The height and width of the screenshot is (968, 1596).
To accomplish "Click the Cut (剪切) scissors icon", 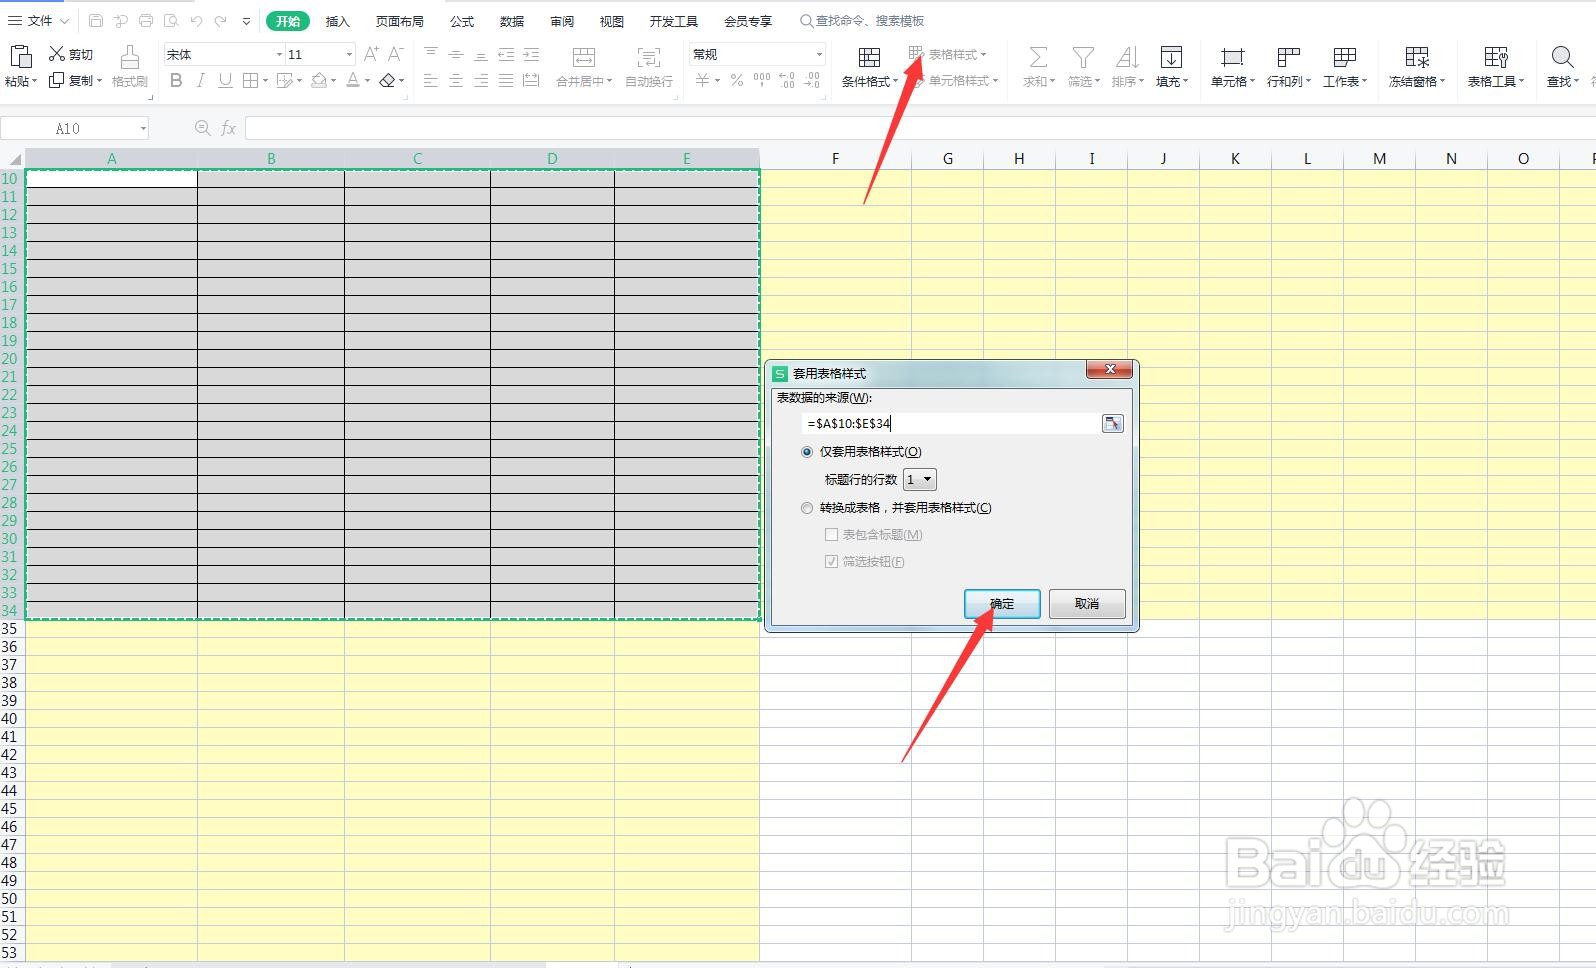I will [x=57, y=54].
